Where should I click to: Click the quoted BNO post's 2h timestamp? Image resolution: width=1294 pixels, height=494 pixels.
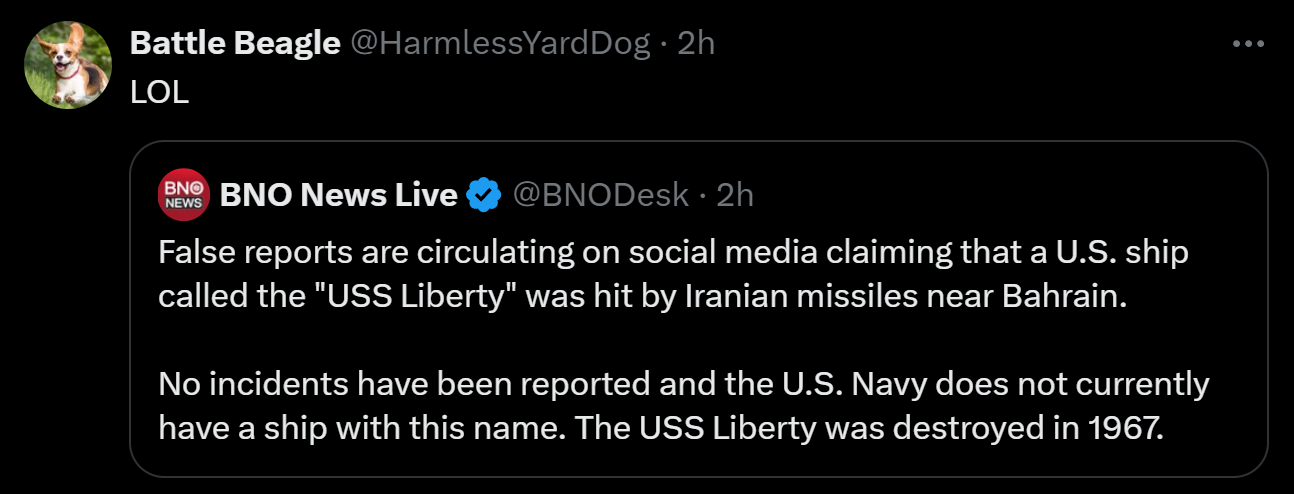[735, 195]
